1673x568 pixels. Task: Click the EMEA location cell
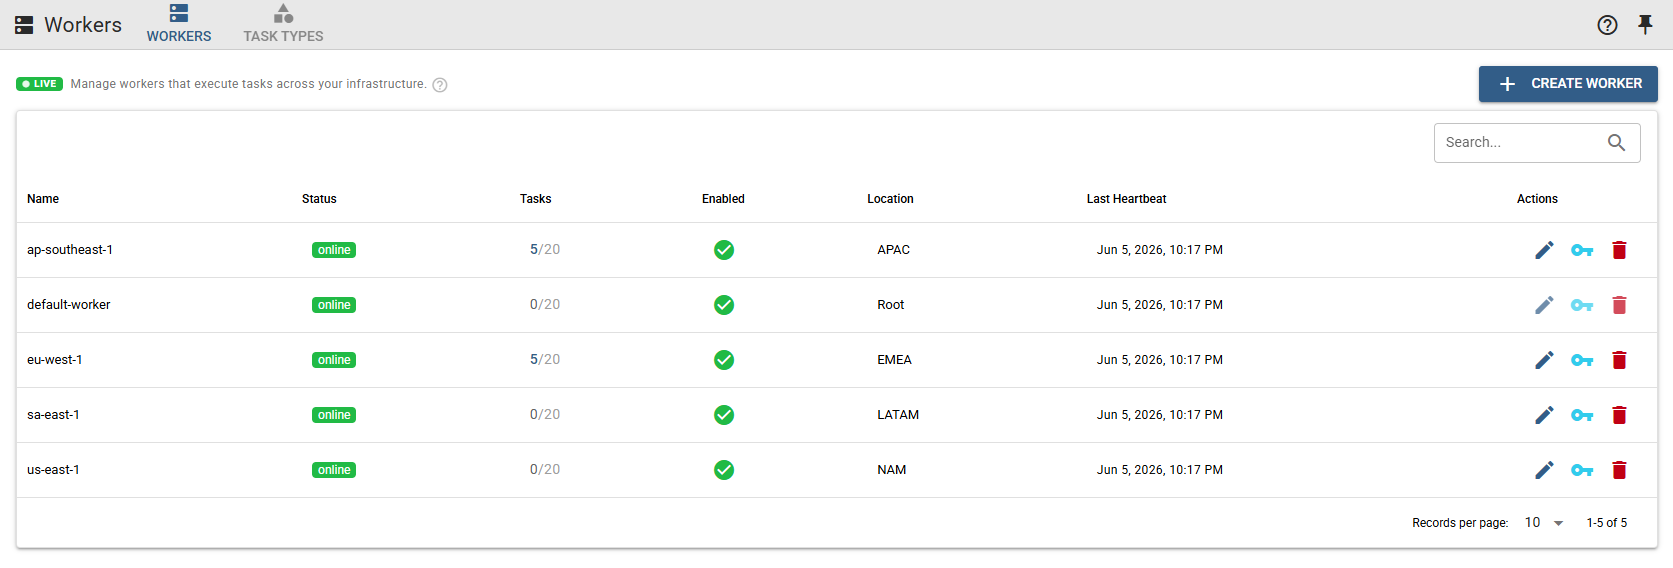pyautogui.click(x=895, y=360)
